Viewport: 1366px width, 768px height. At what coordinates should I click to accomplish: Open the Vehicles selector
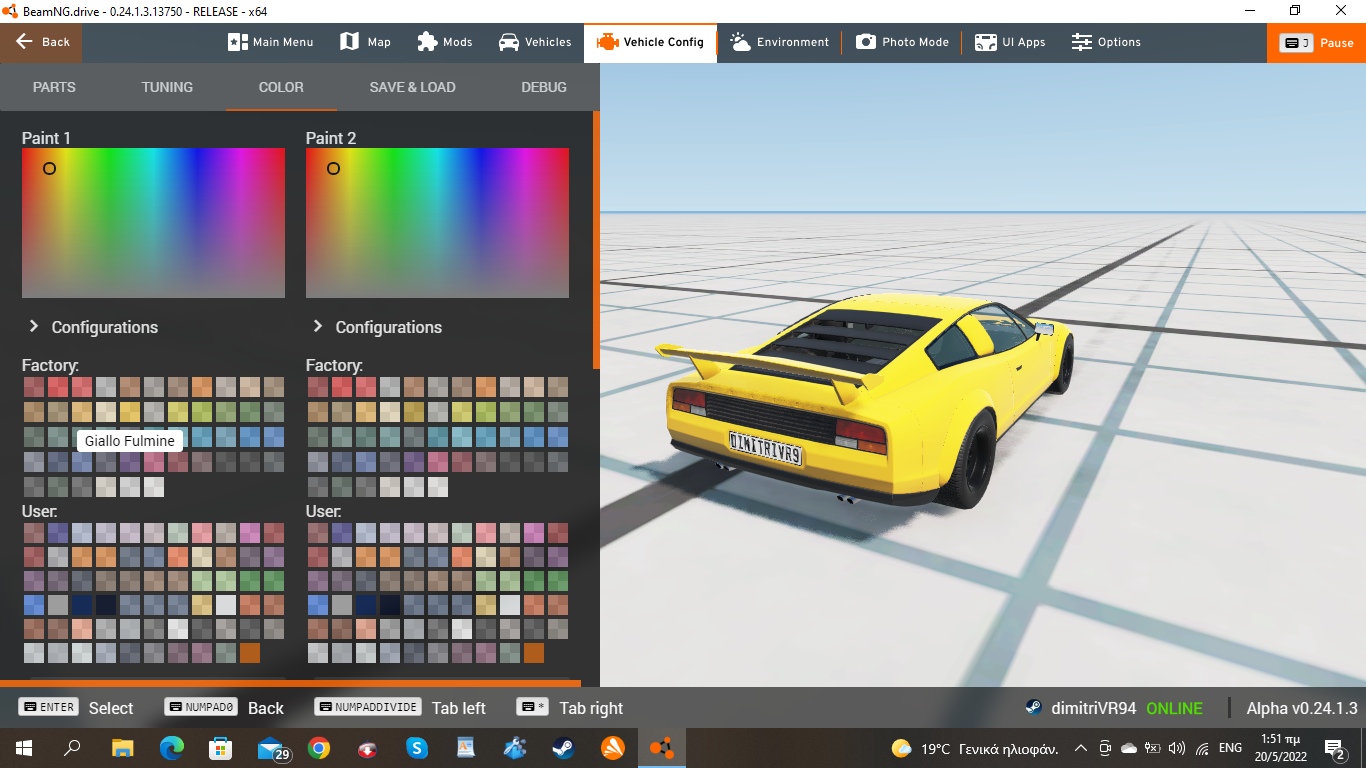535,42
